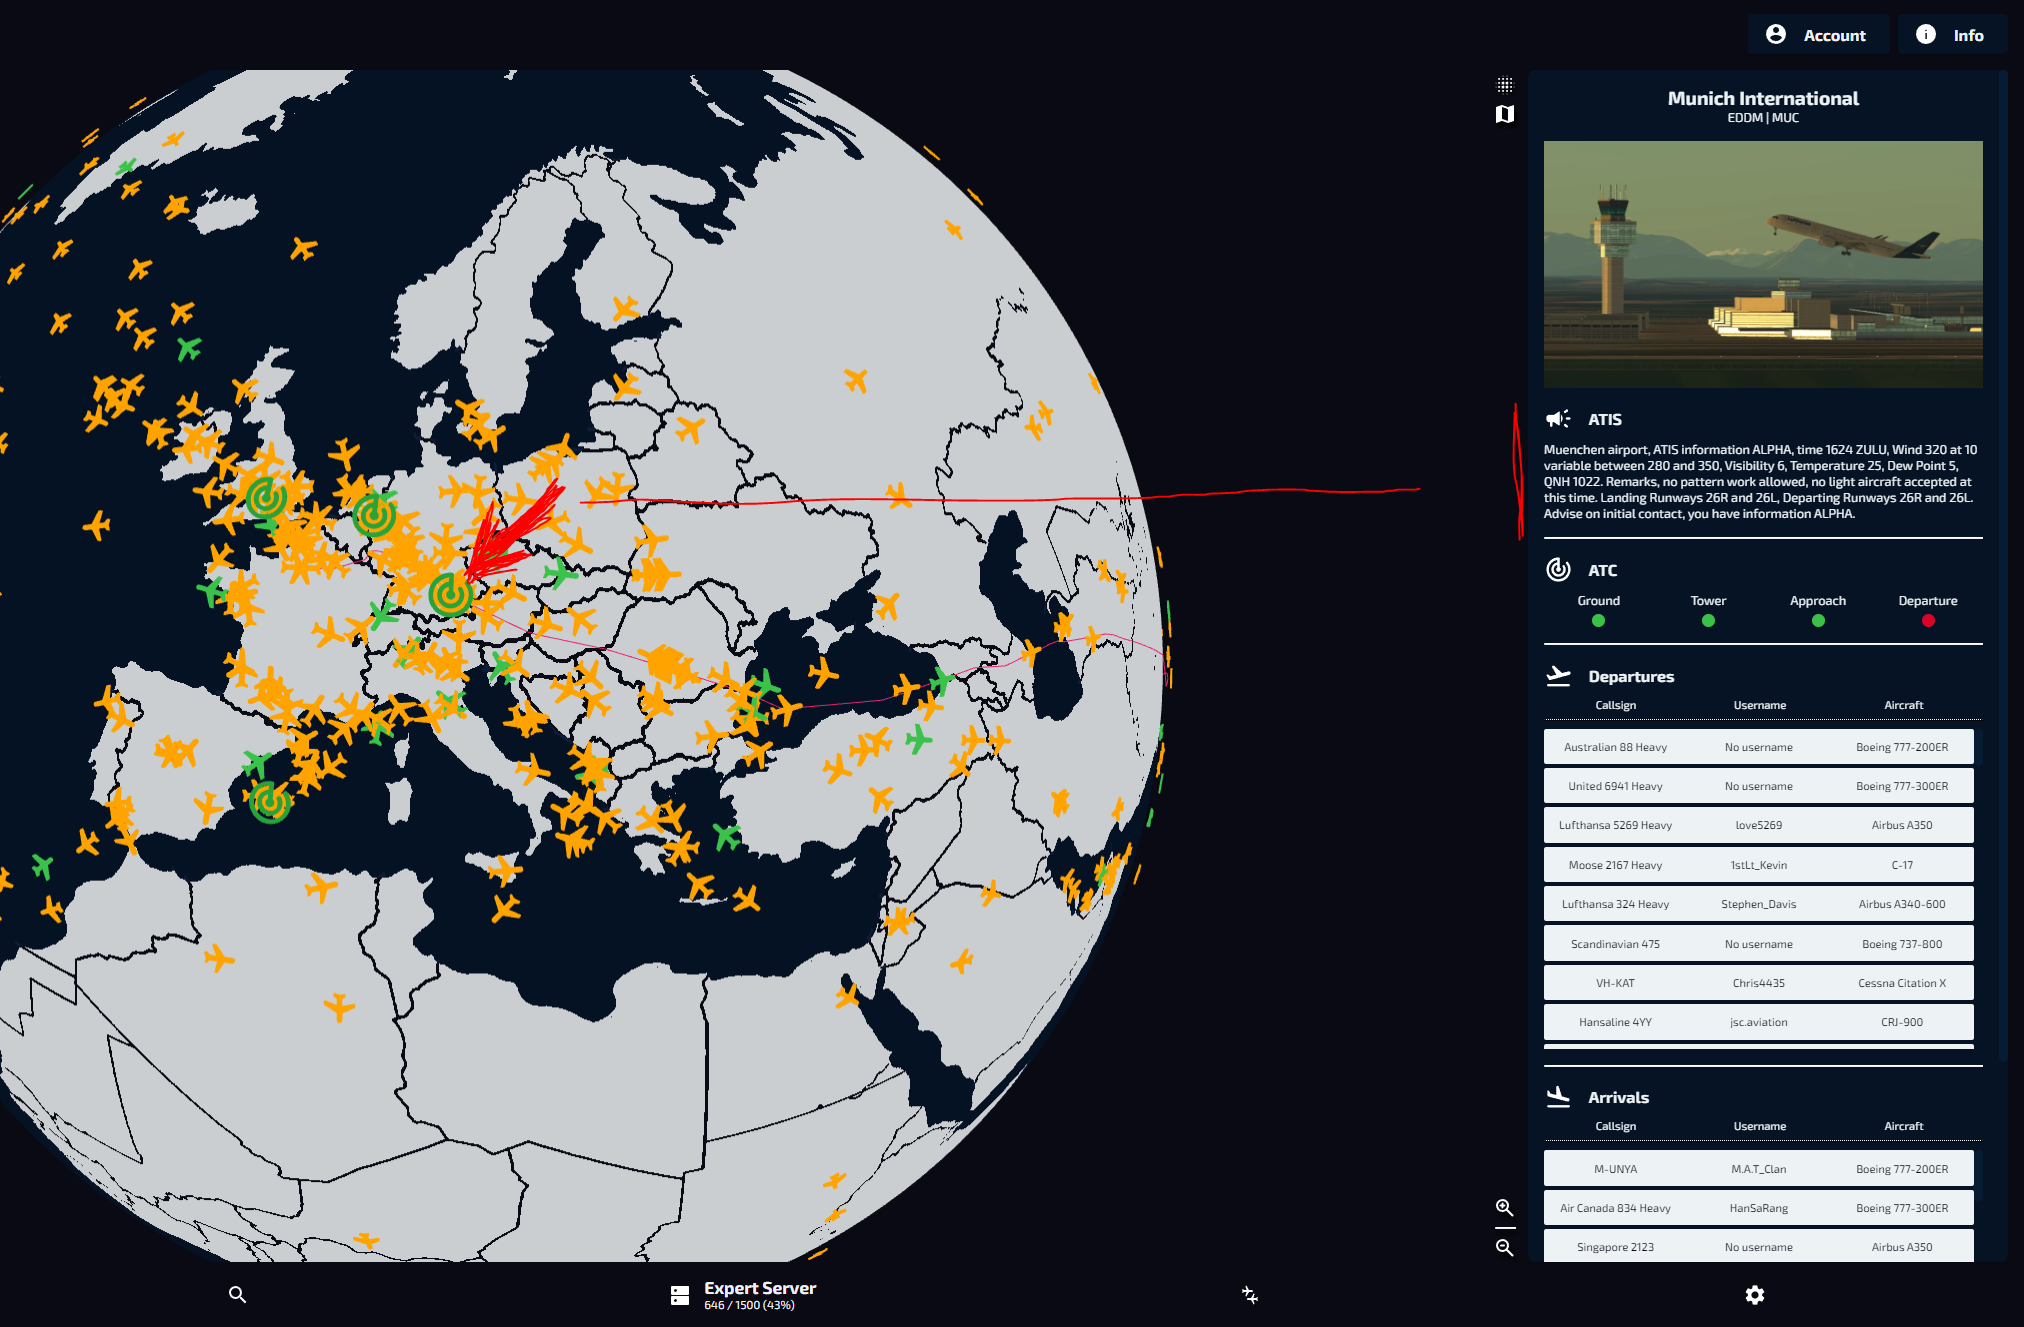Zoom out using the magnifier minus icon
Viewport: 2024px width, 1327px height.
pos(1504,1248)
